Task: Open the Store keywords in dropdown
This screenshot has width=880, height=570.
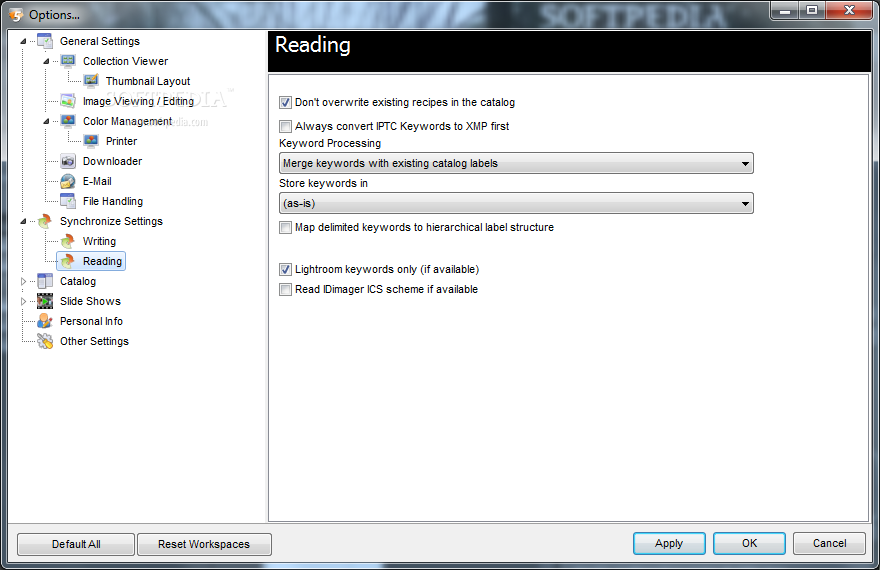Action: coord(516,203)
